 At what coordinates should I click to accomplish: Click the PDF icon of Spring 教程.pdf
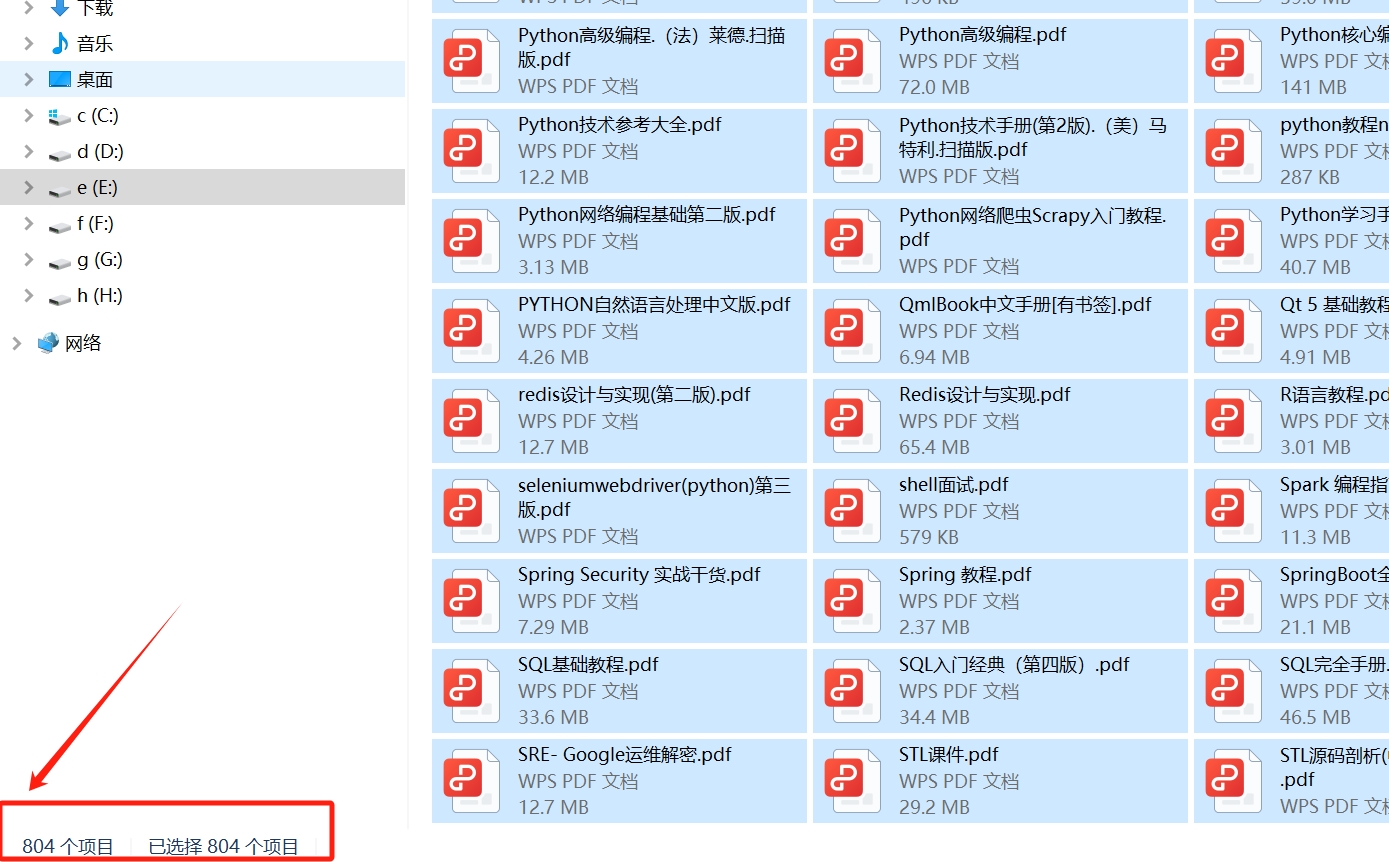tap(852, 601)
